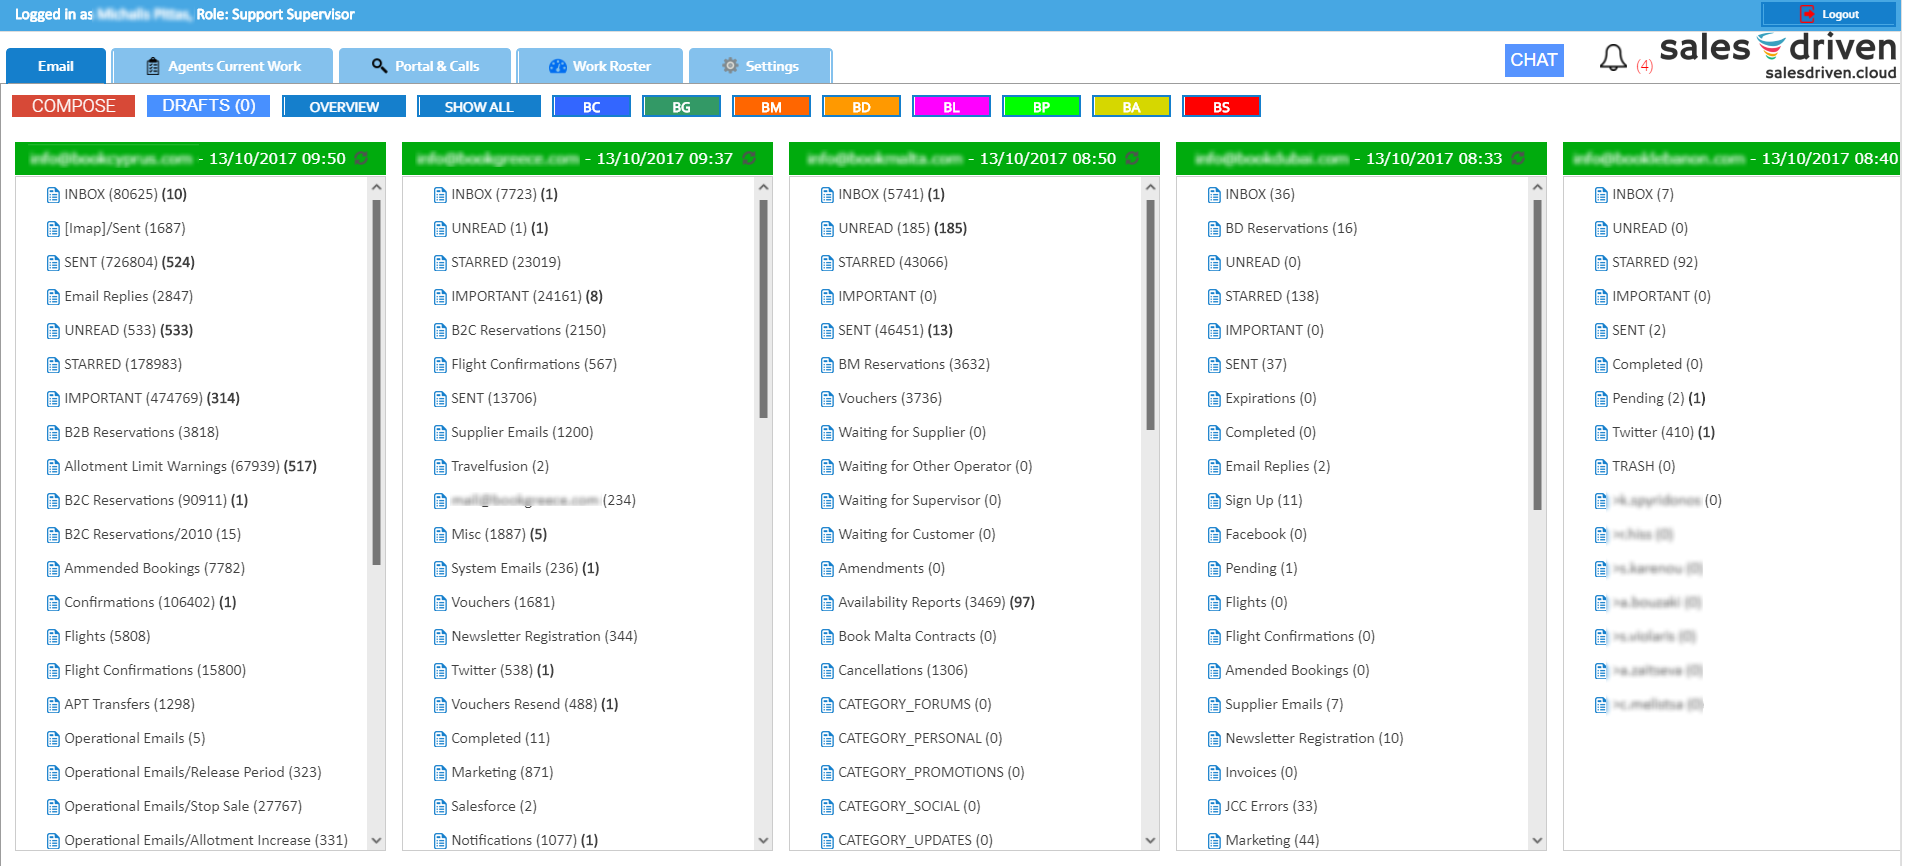Click scroll-down arrow in third mailbox panel
The width and height of the screenshot is (1908, 866).
[1151, 841]
